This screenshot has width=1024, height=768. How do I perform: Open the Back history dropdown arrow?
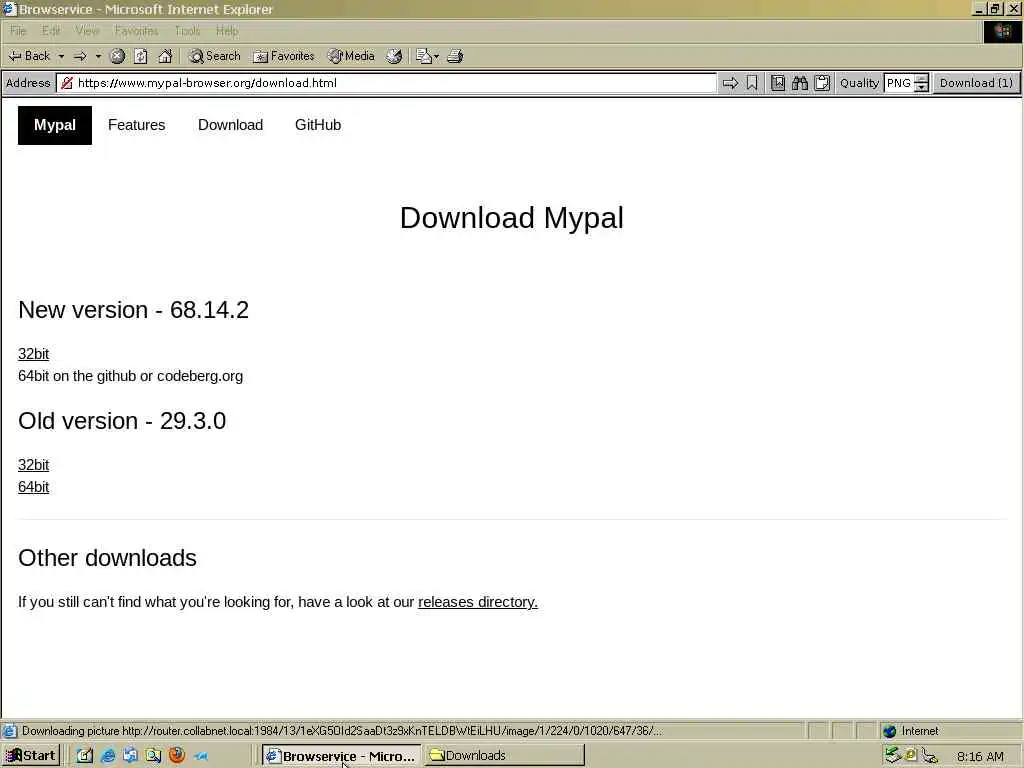click(x=61, y=56)
